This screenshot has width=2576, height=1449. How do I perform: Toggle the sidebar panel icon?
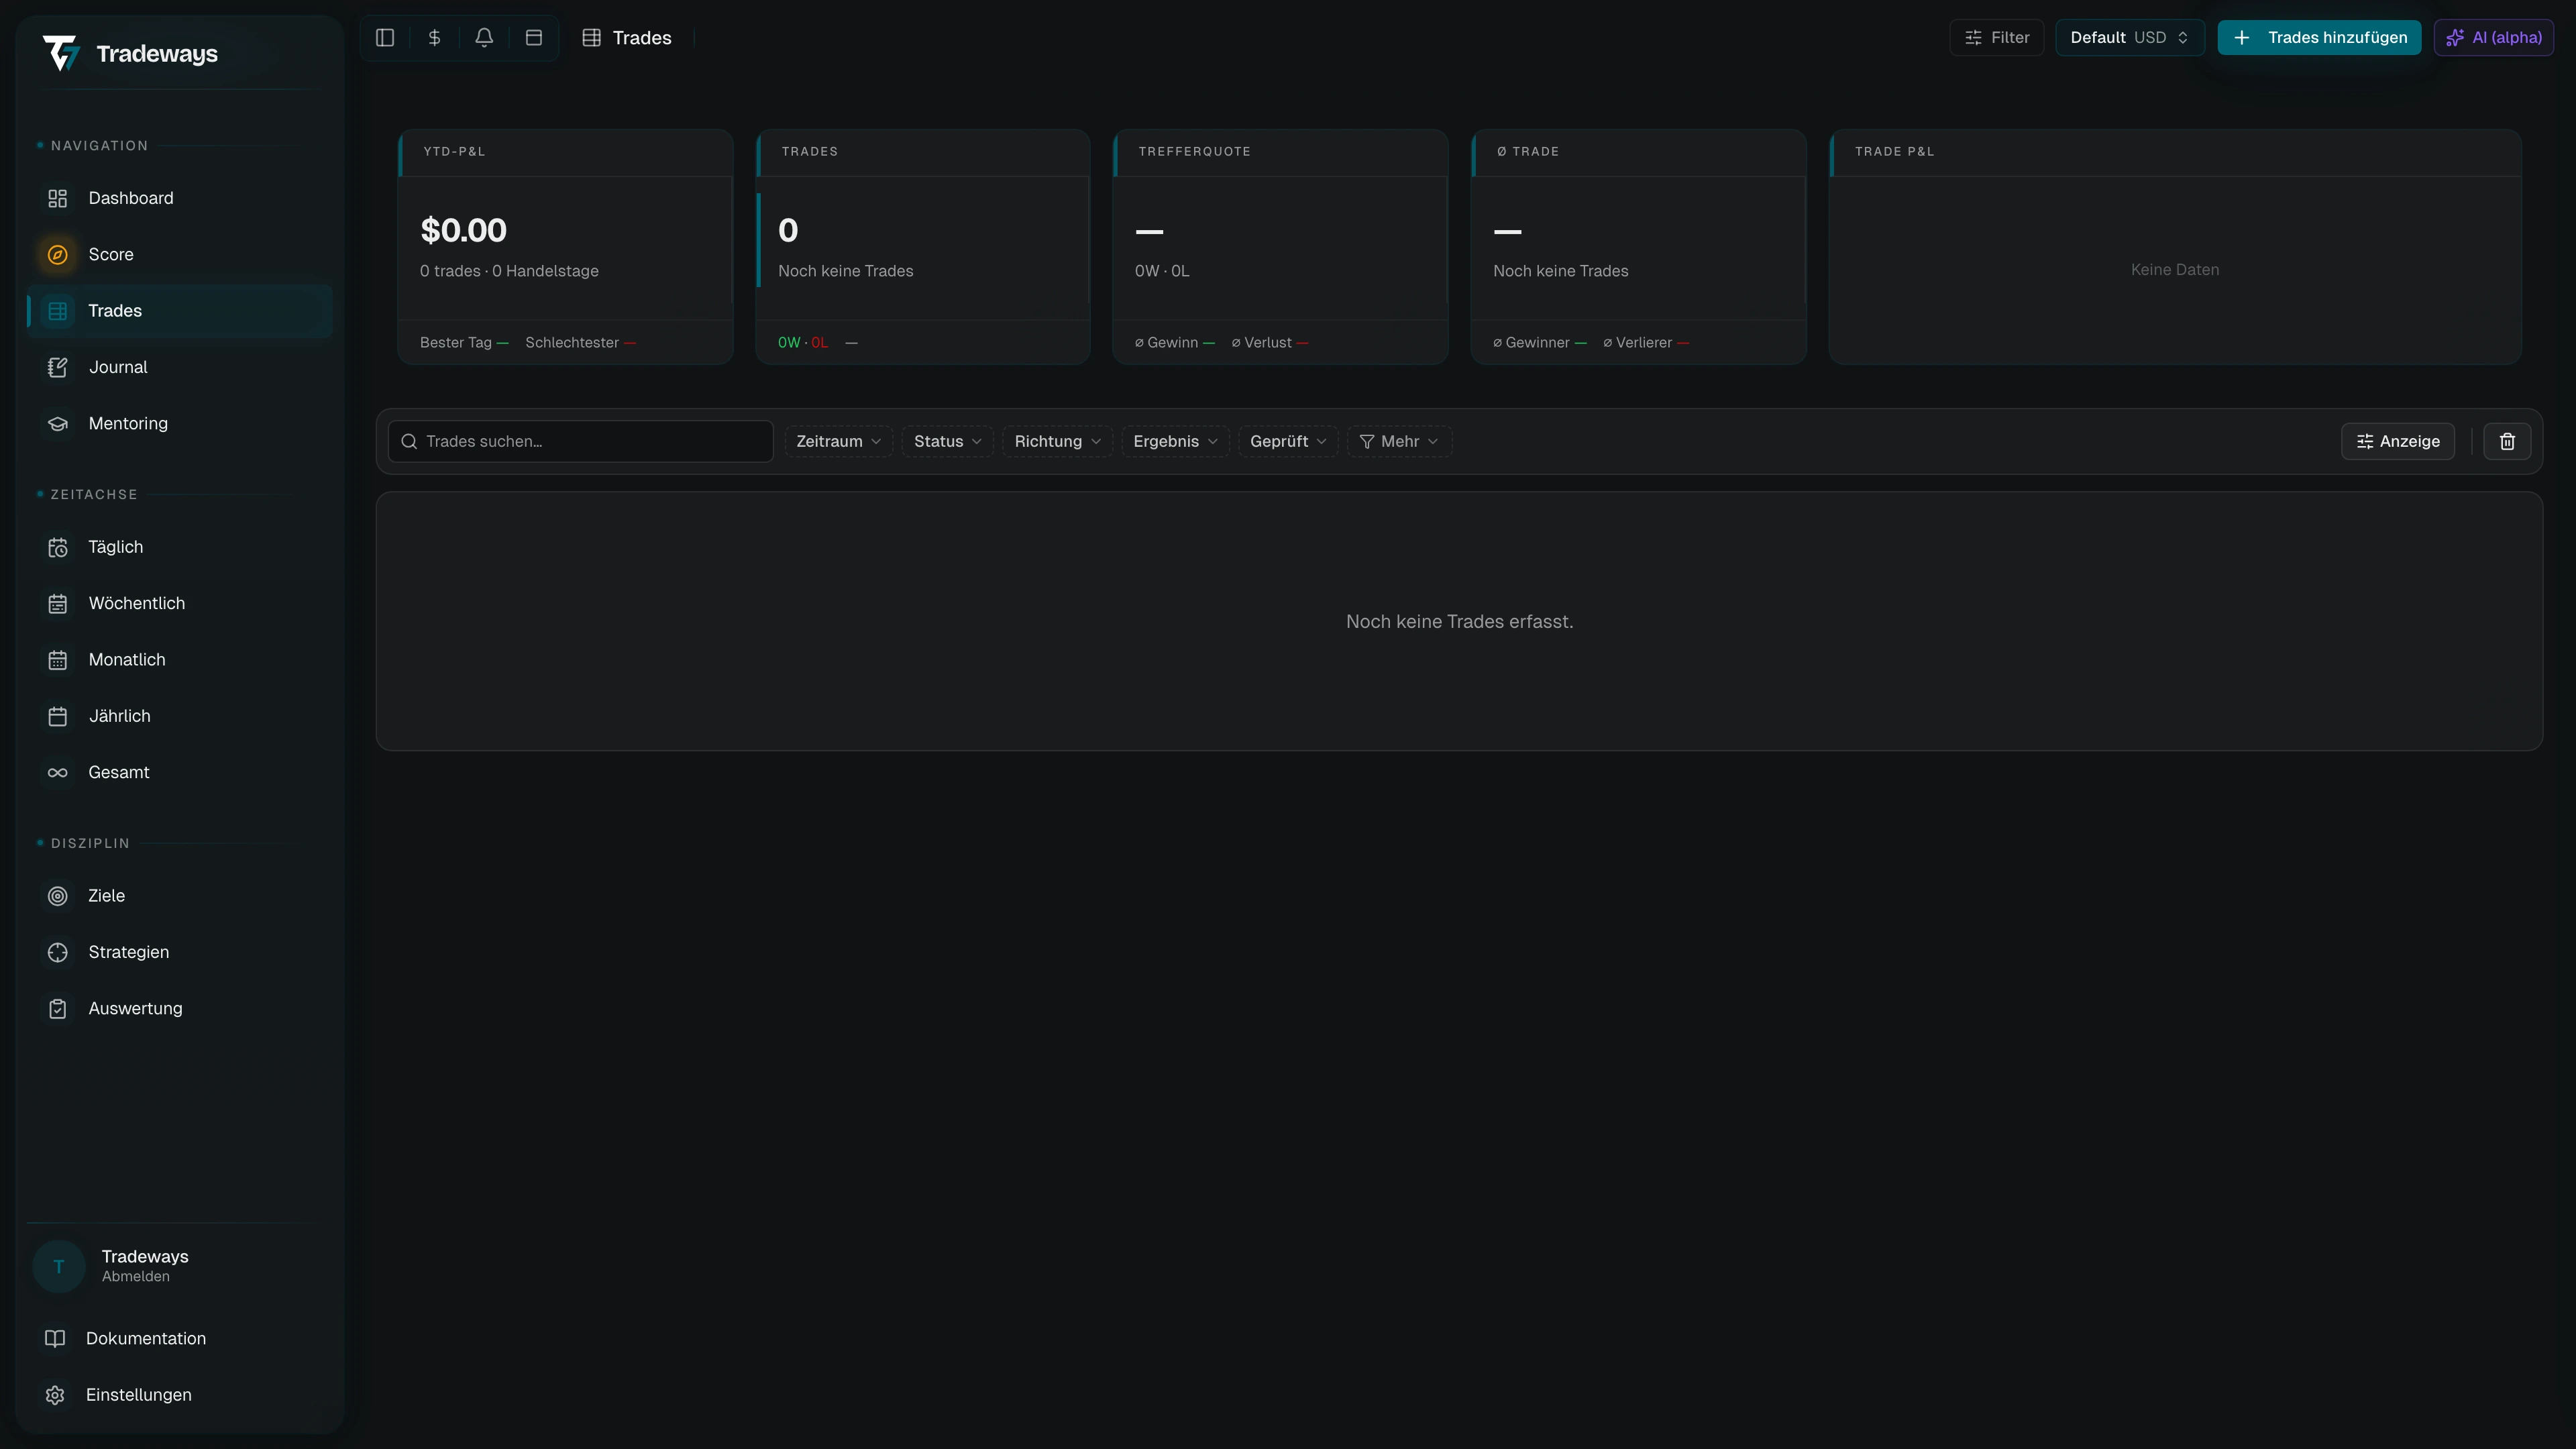tap(385, 38)
